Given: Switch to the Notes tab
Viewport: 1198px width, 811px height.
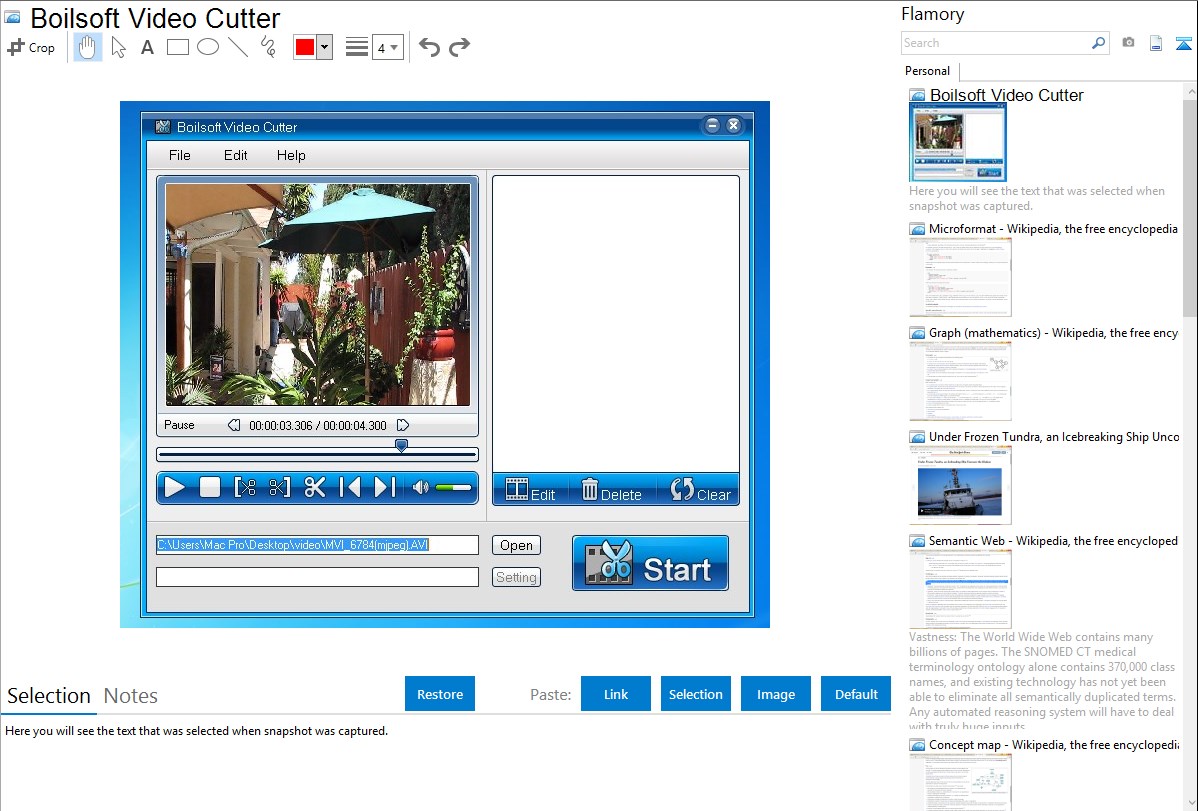Looking at the screenshot, I should point(131,696).
